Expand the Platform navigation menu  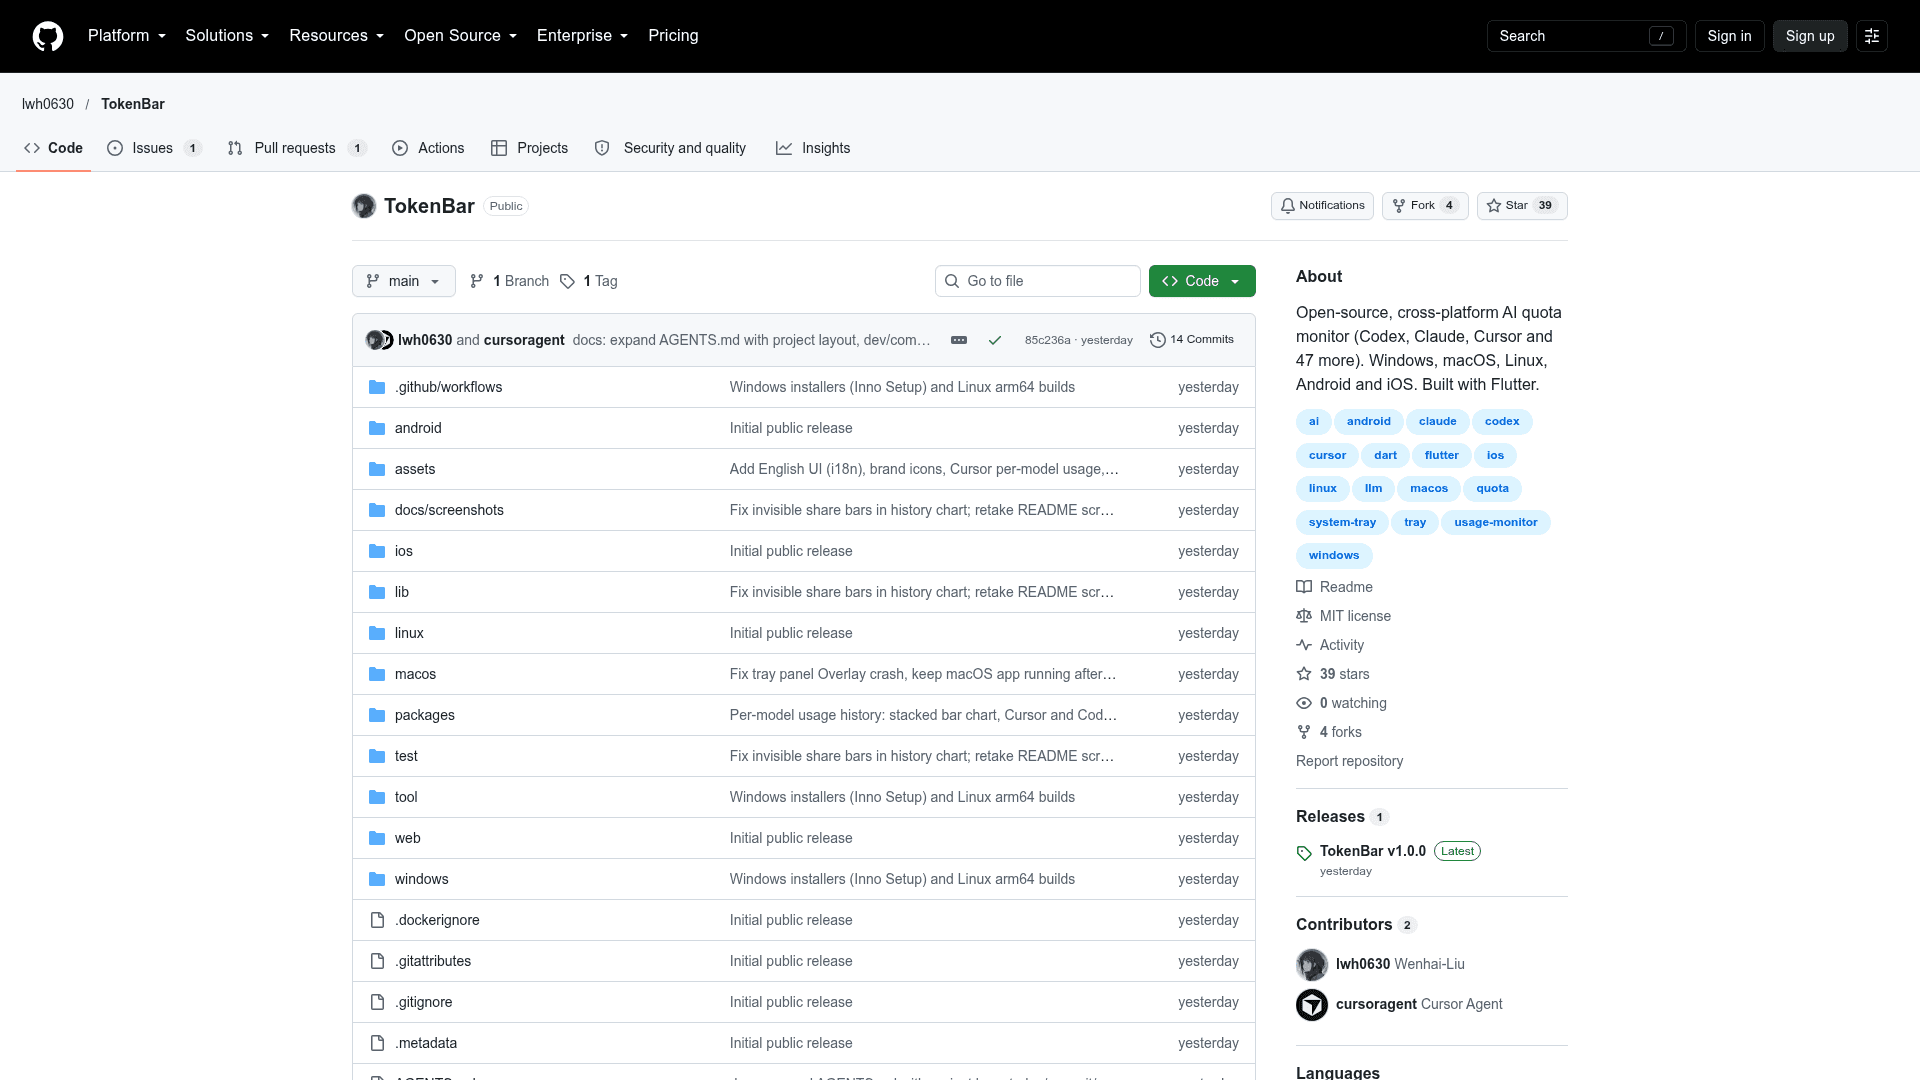pyautogui.click(x=127, y=36)
